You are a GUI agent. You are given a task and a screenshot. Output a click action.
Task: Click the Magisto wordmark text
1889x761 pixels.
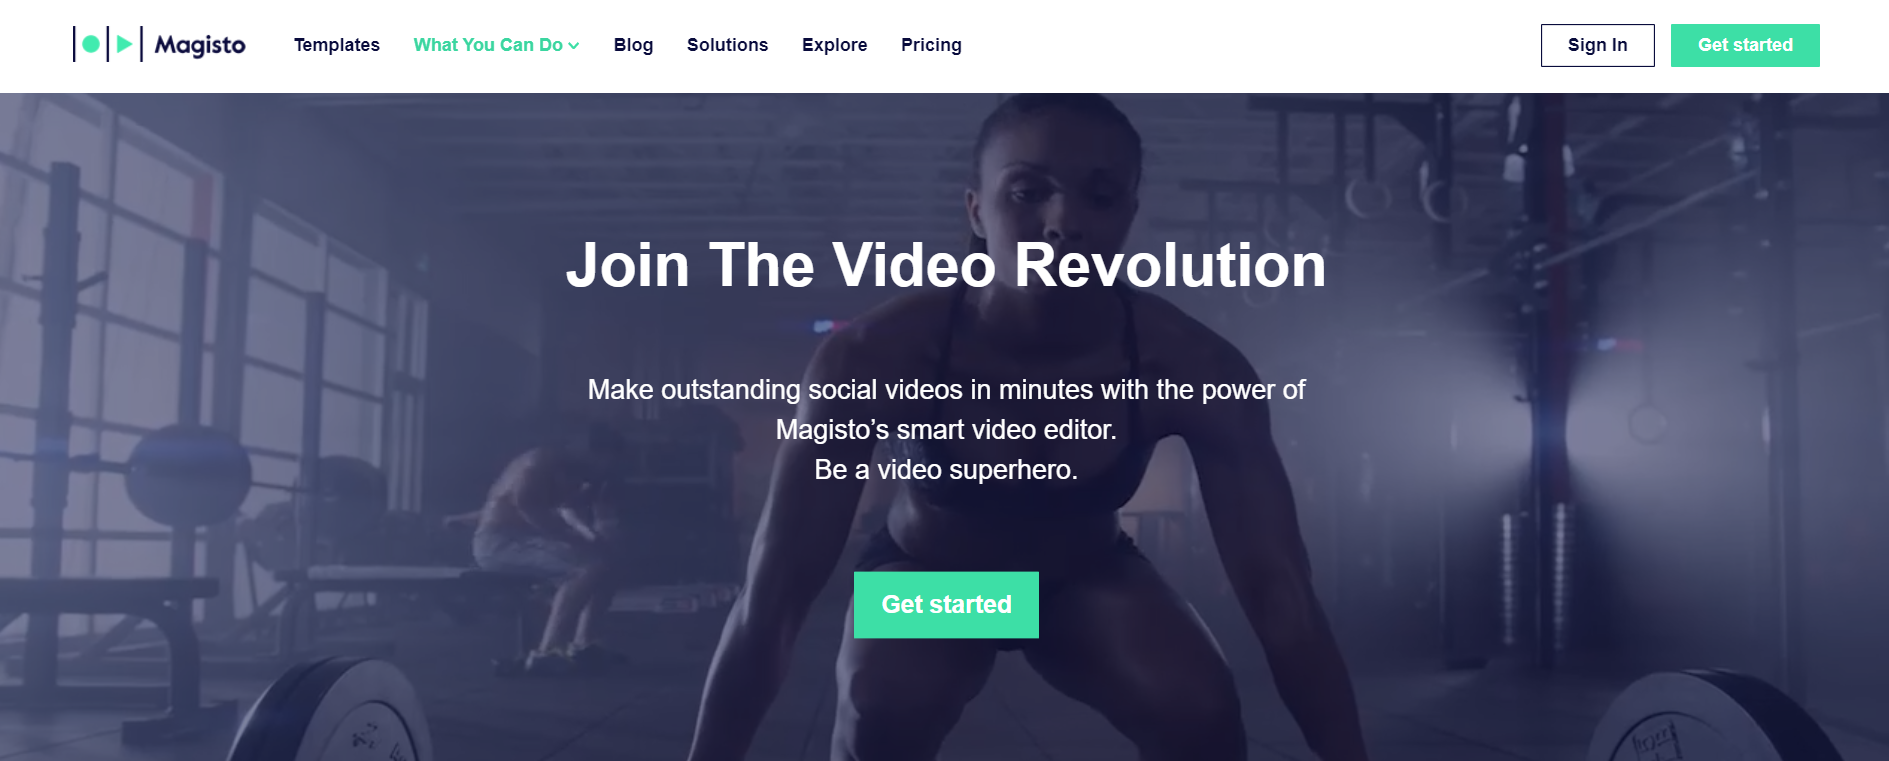click(x=200, y=46)
